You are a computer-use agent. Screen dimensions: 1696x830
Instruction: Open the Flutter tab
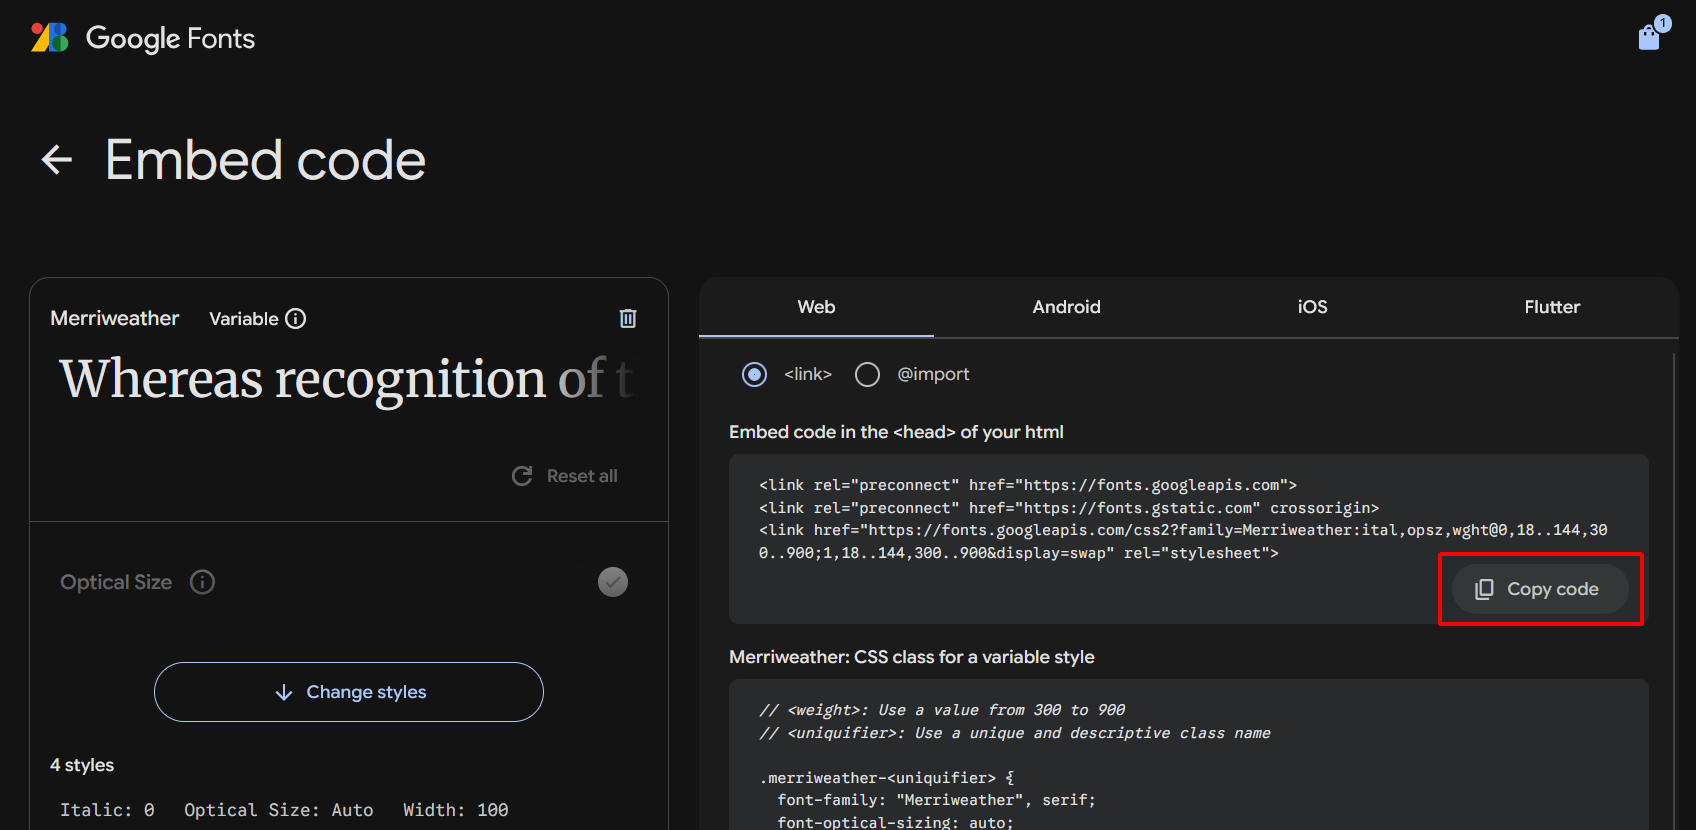tap(1552, 307)
